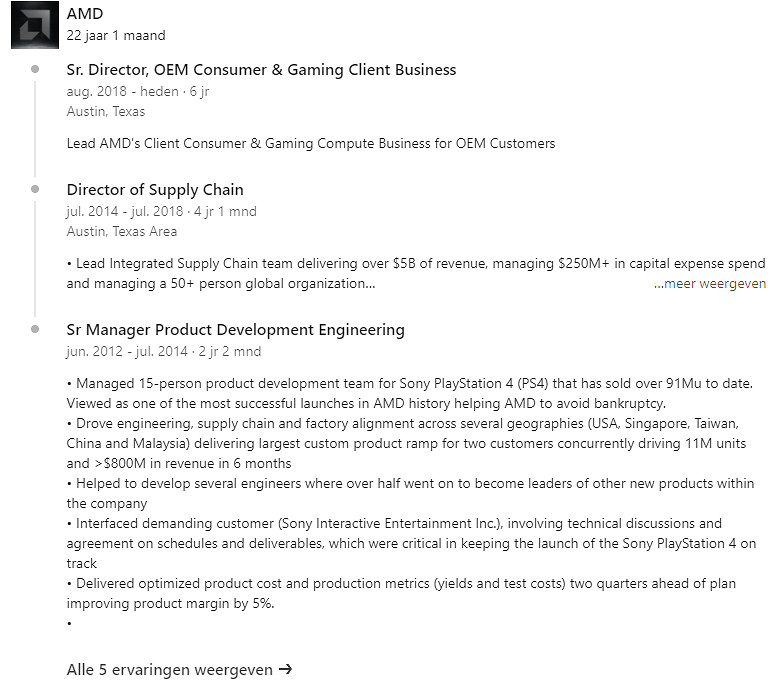Open the AMD company name link
Image resolution: width=781 pixels, height=695 pixels.
pos(85,13)
